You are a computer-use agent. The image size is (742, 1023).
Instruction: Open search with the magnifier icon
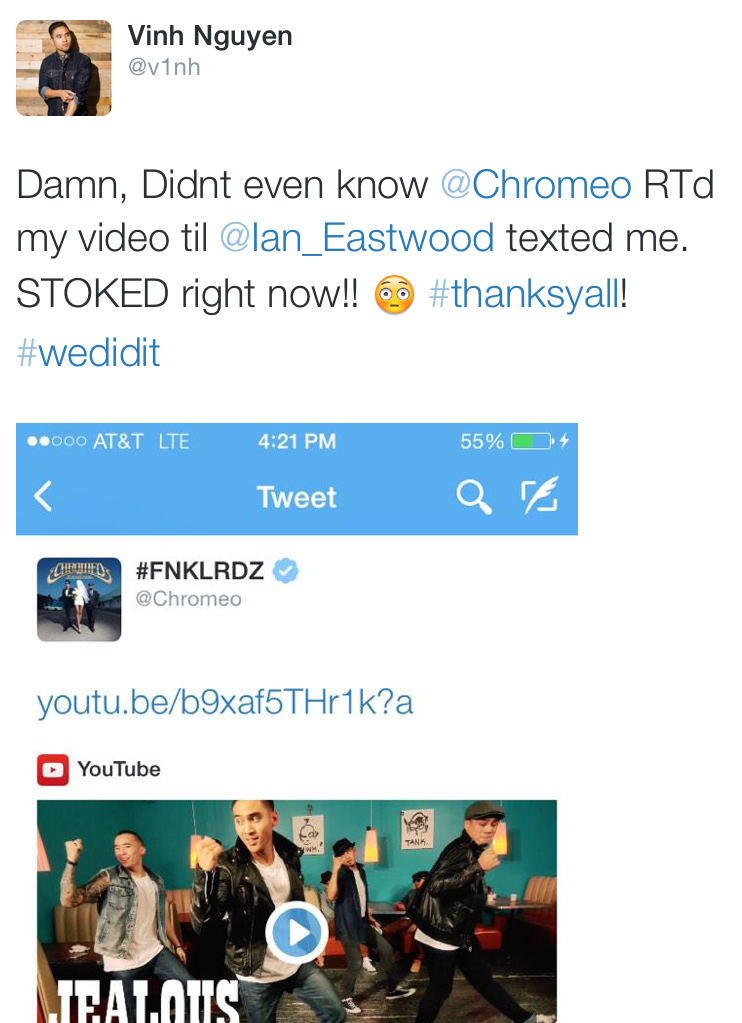point(474,496)
